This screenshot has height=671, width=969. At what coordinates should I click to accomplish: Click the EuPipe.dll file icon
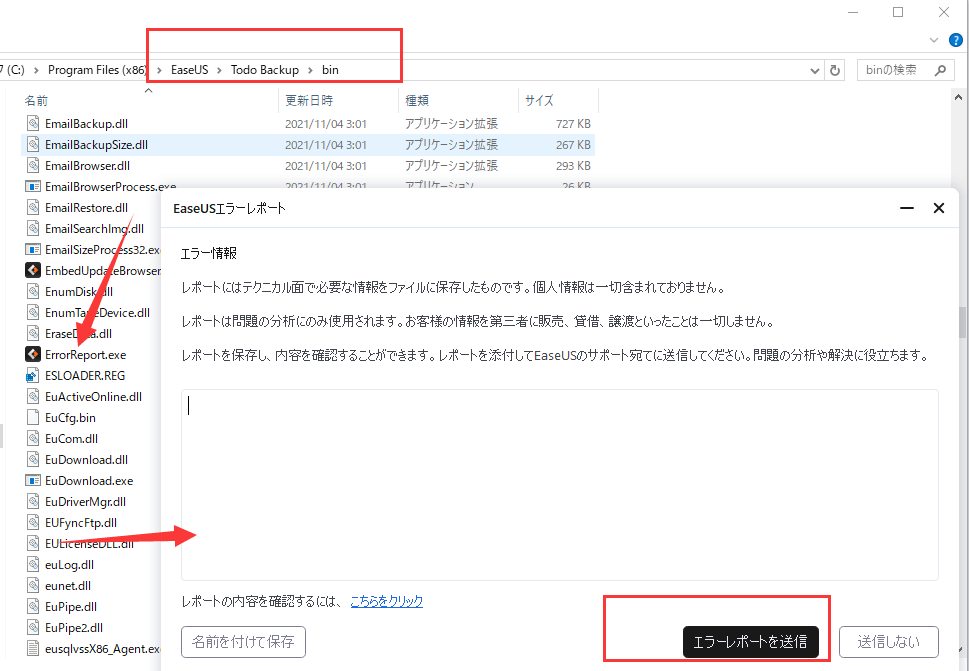click(33, 607)
